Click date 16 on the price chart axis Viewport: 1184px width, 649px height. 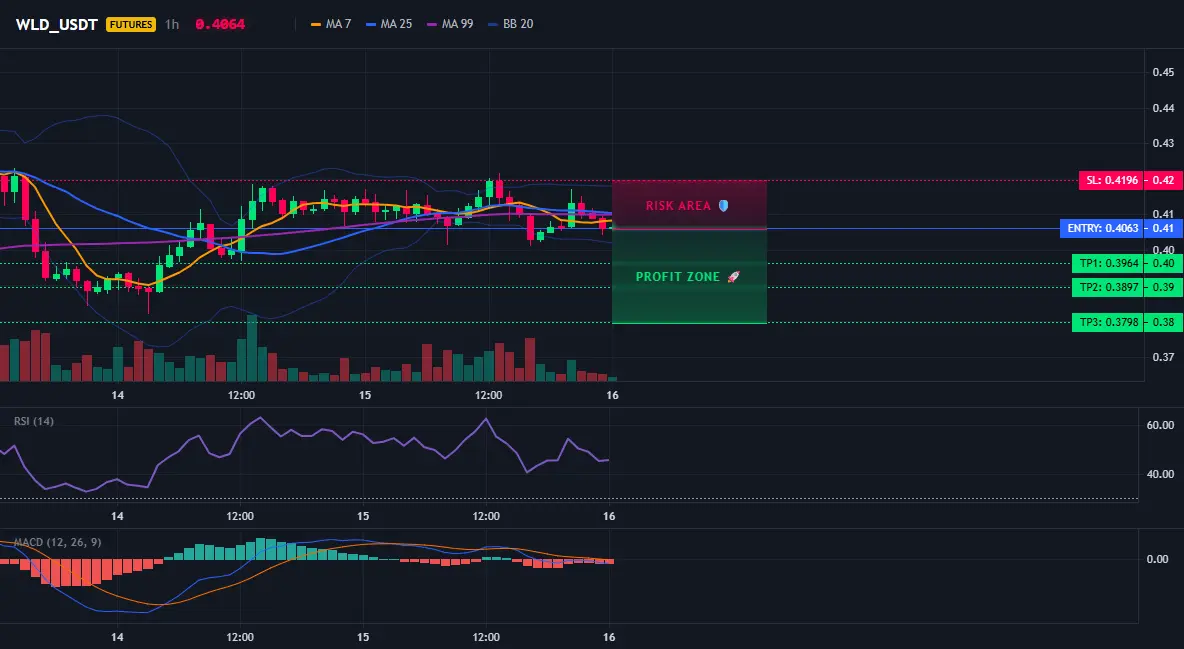612,395
